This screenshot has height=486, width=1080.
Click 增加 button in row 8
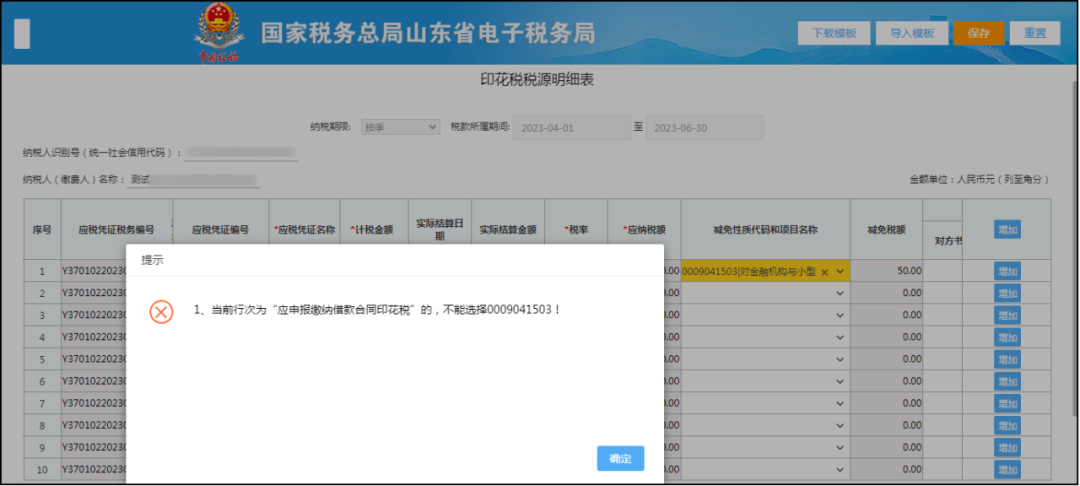(1007, 425)
